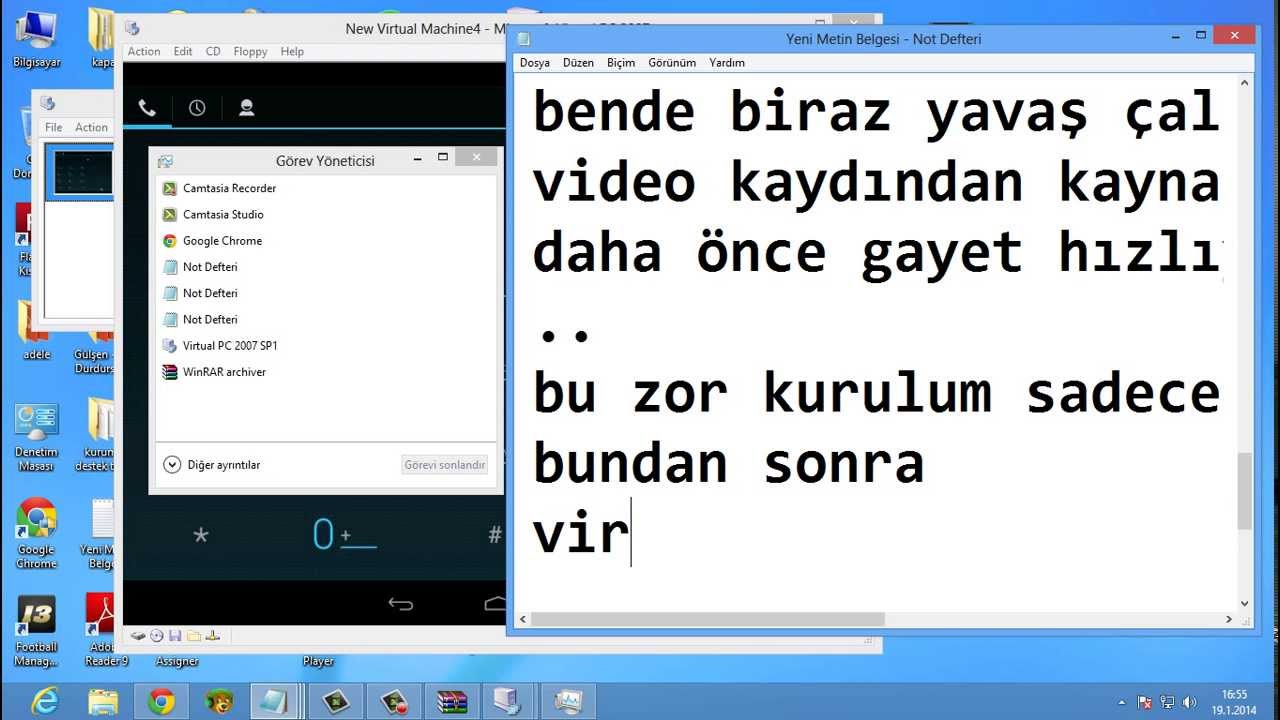Open Edit menu in Virtual Machine window
This screenshot has height=720, width=1280.
[x=183, y=51]
